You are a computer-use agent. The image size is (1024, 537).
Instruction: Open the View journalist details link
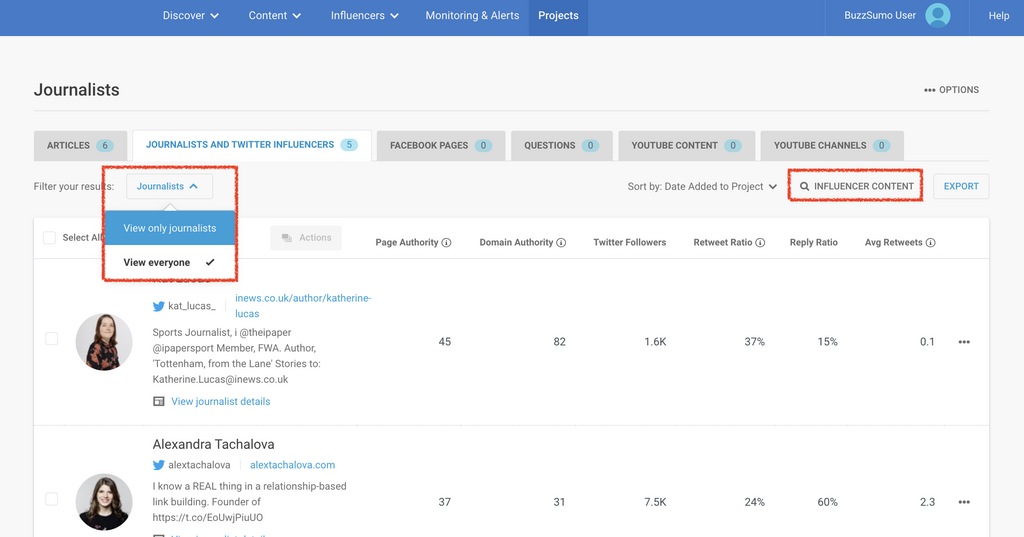[220, 402]
